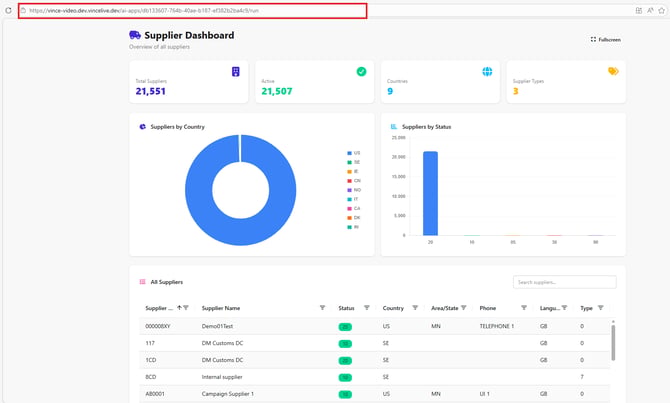Click the browser reload icon
The image size is (670, 403).
click(x=8, y=10)
